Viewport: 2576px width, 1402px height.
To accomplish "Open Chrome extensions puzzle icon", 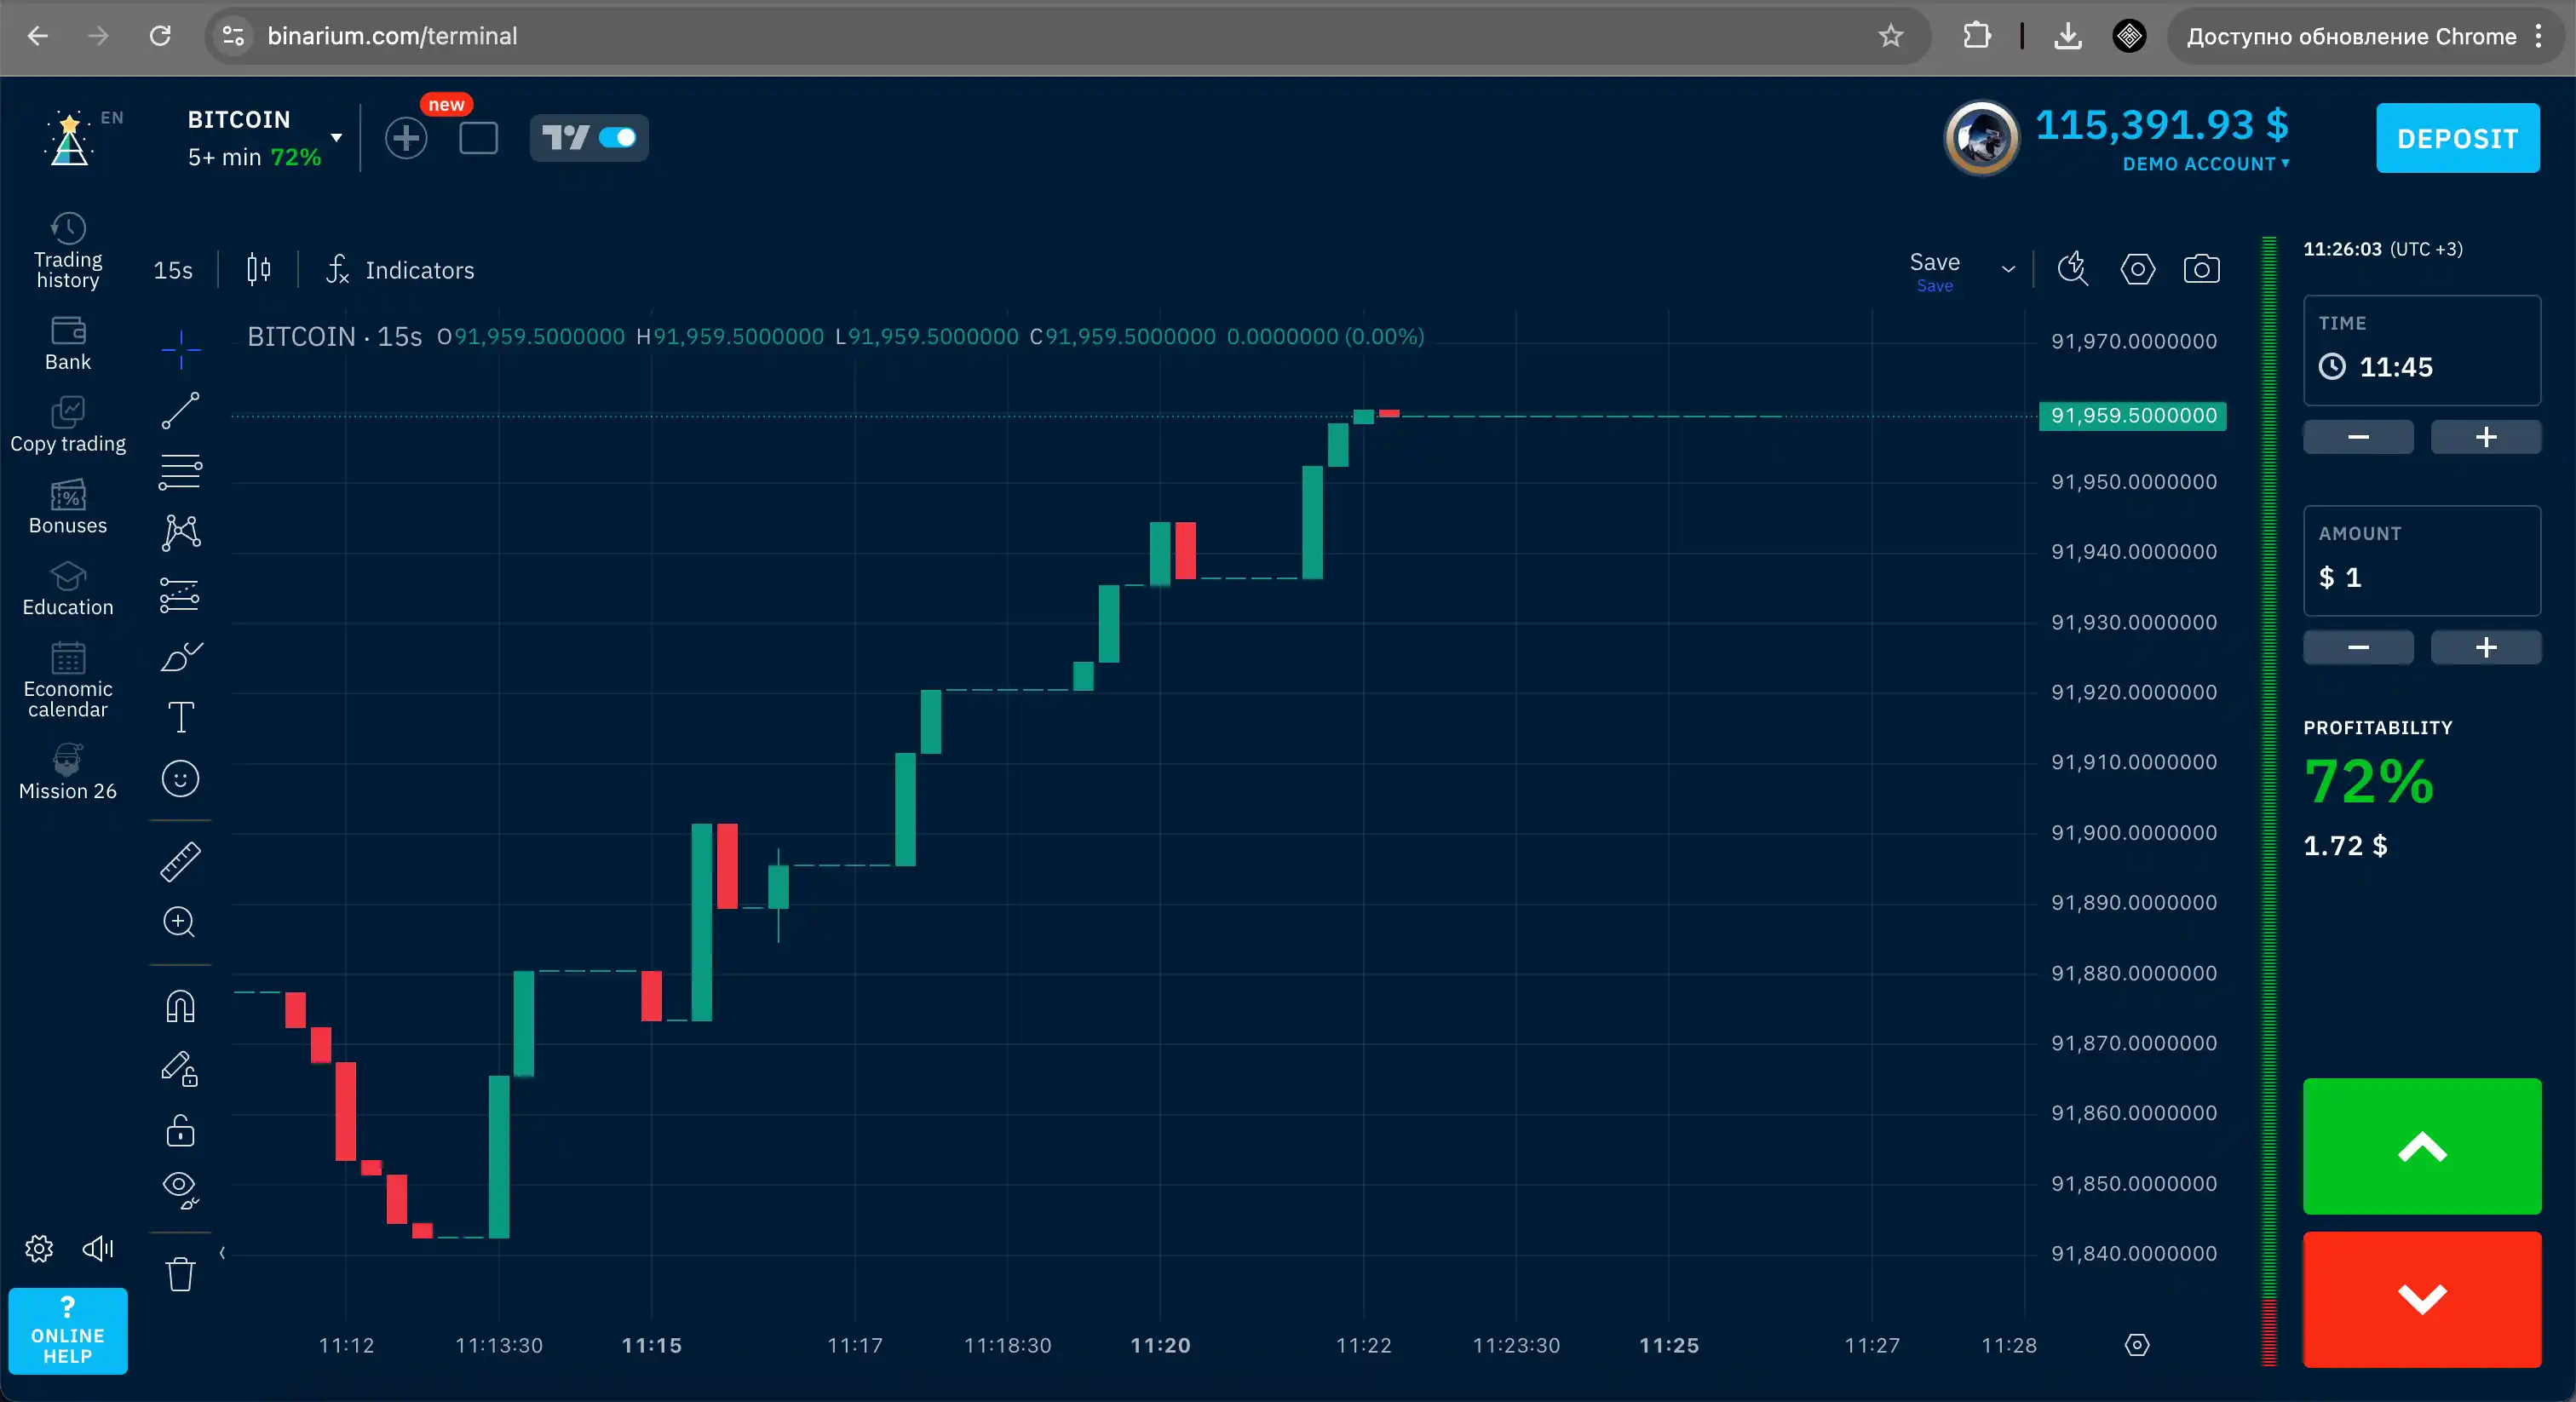I will (x=1976, y=36).
